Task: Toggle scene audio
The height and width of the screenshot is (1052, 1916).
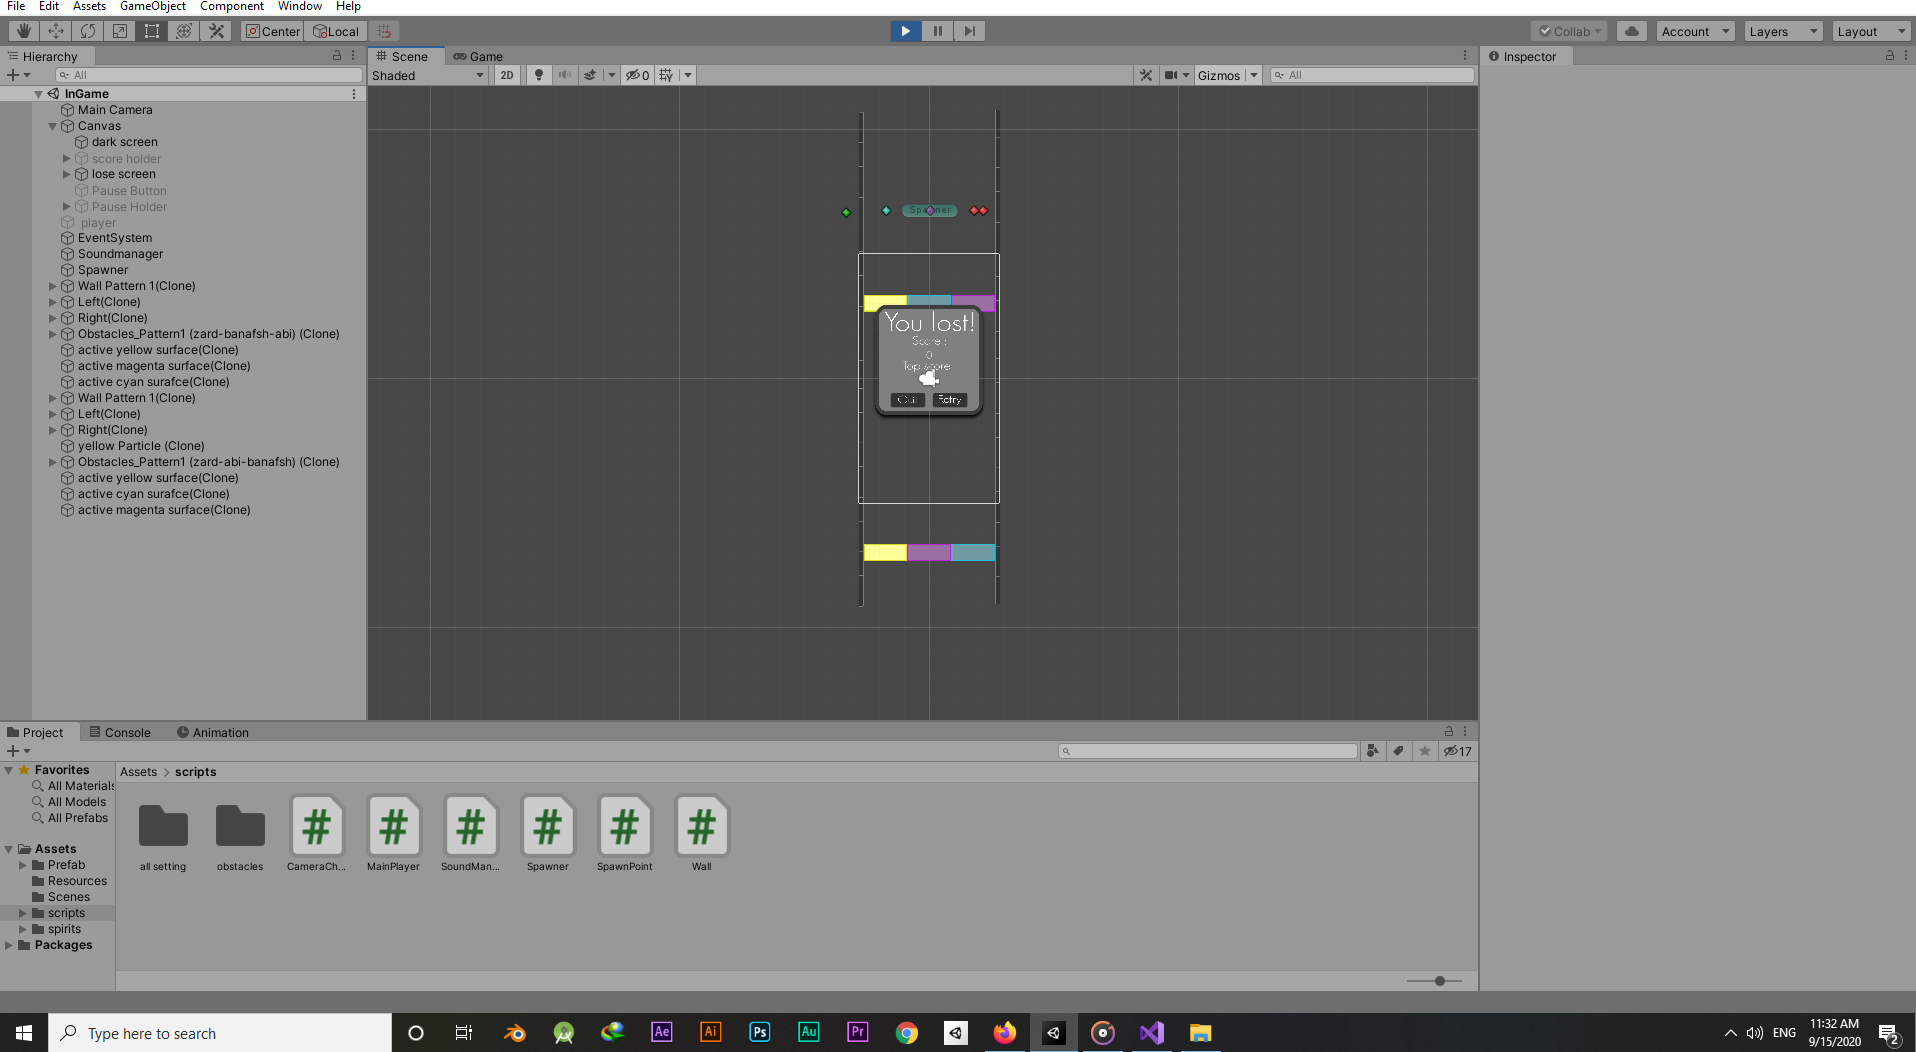Action: click(564, 75)
